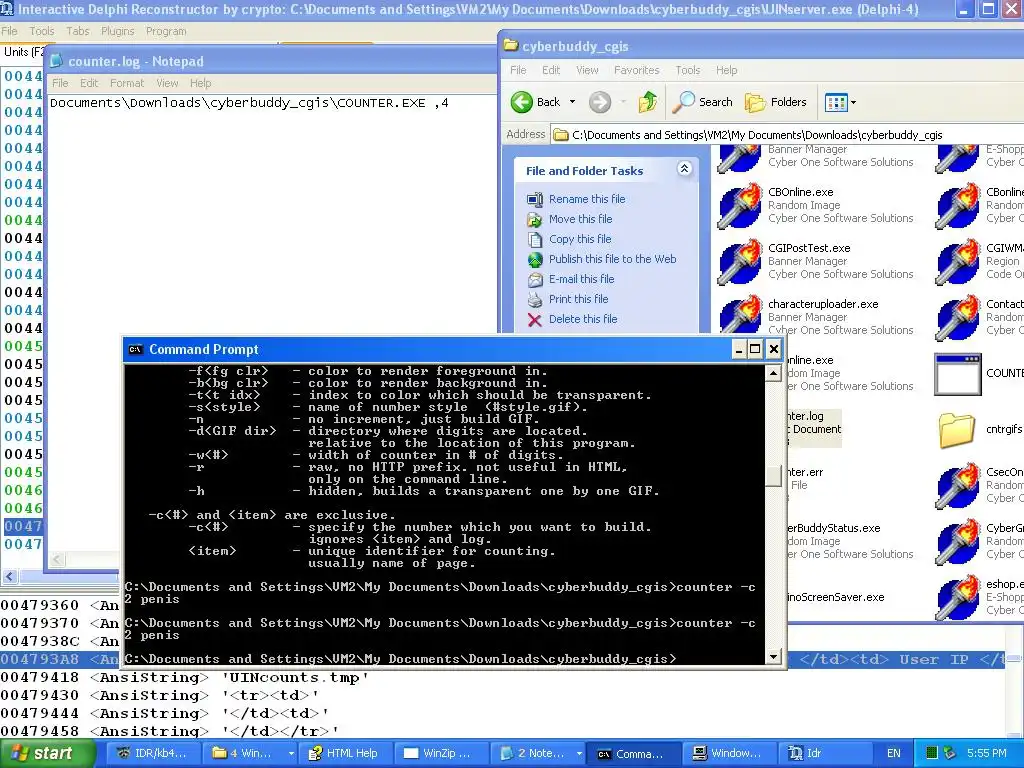This screenshot has height=768, width=1024.
Task: Open the Program menu in IDR
Action: coord(166,31)
